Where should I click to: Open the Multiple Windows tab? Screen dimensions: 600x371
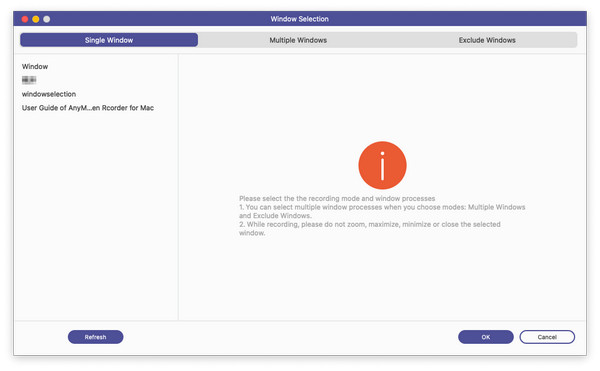[x=298, y=40]
